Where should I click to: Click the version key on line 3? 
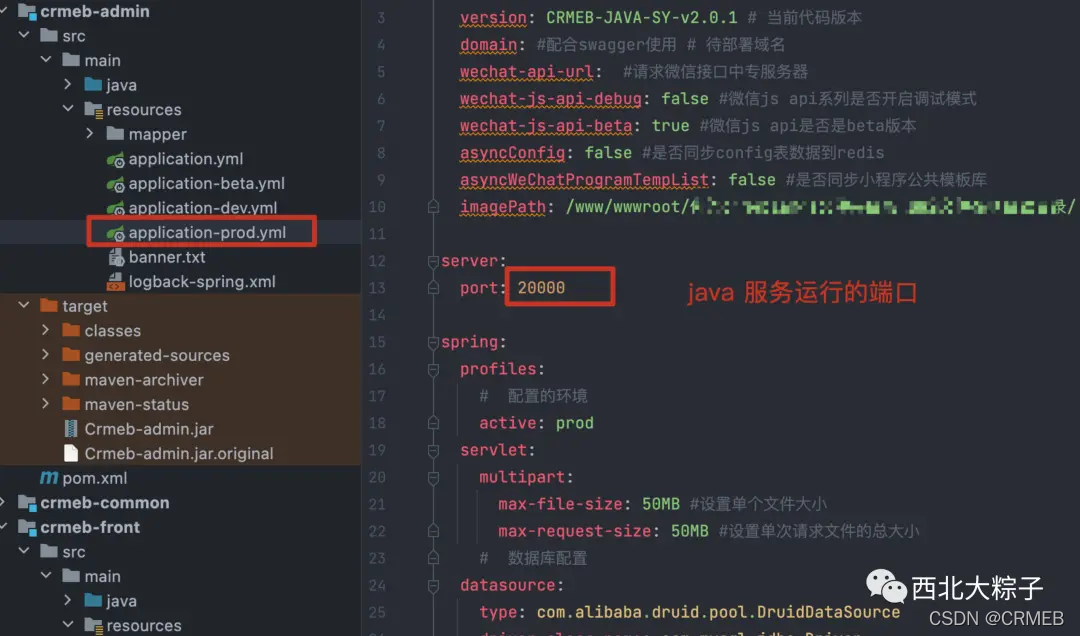493,18
